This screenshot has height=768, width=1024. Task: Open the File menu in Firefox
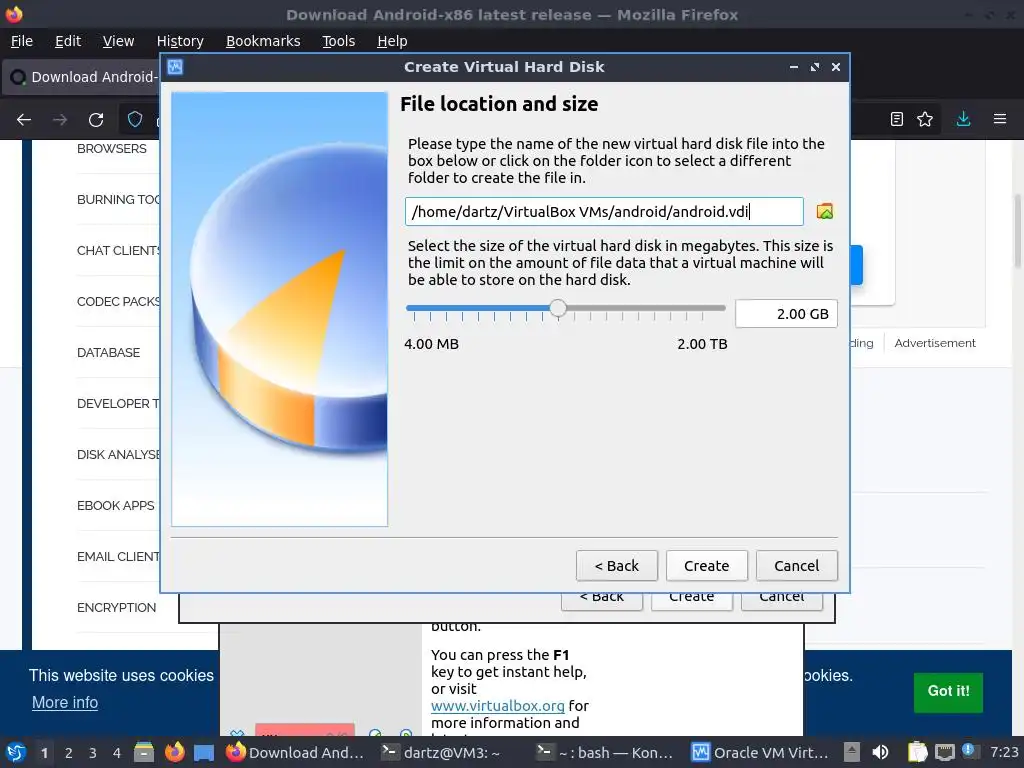click(22, 41)
